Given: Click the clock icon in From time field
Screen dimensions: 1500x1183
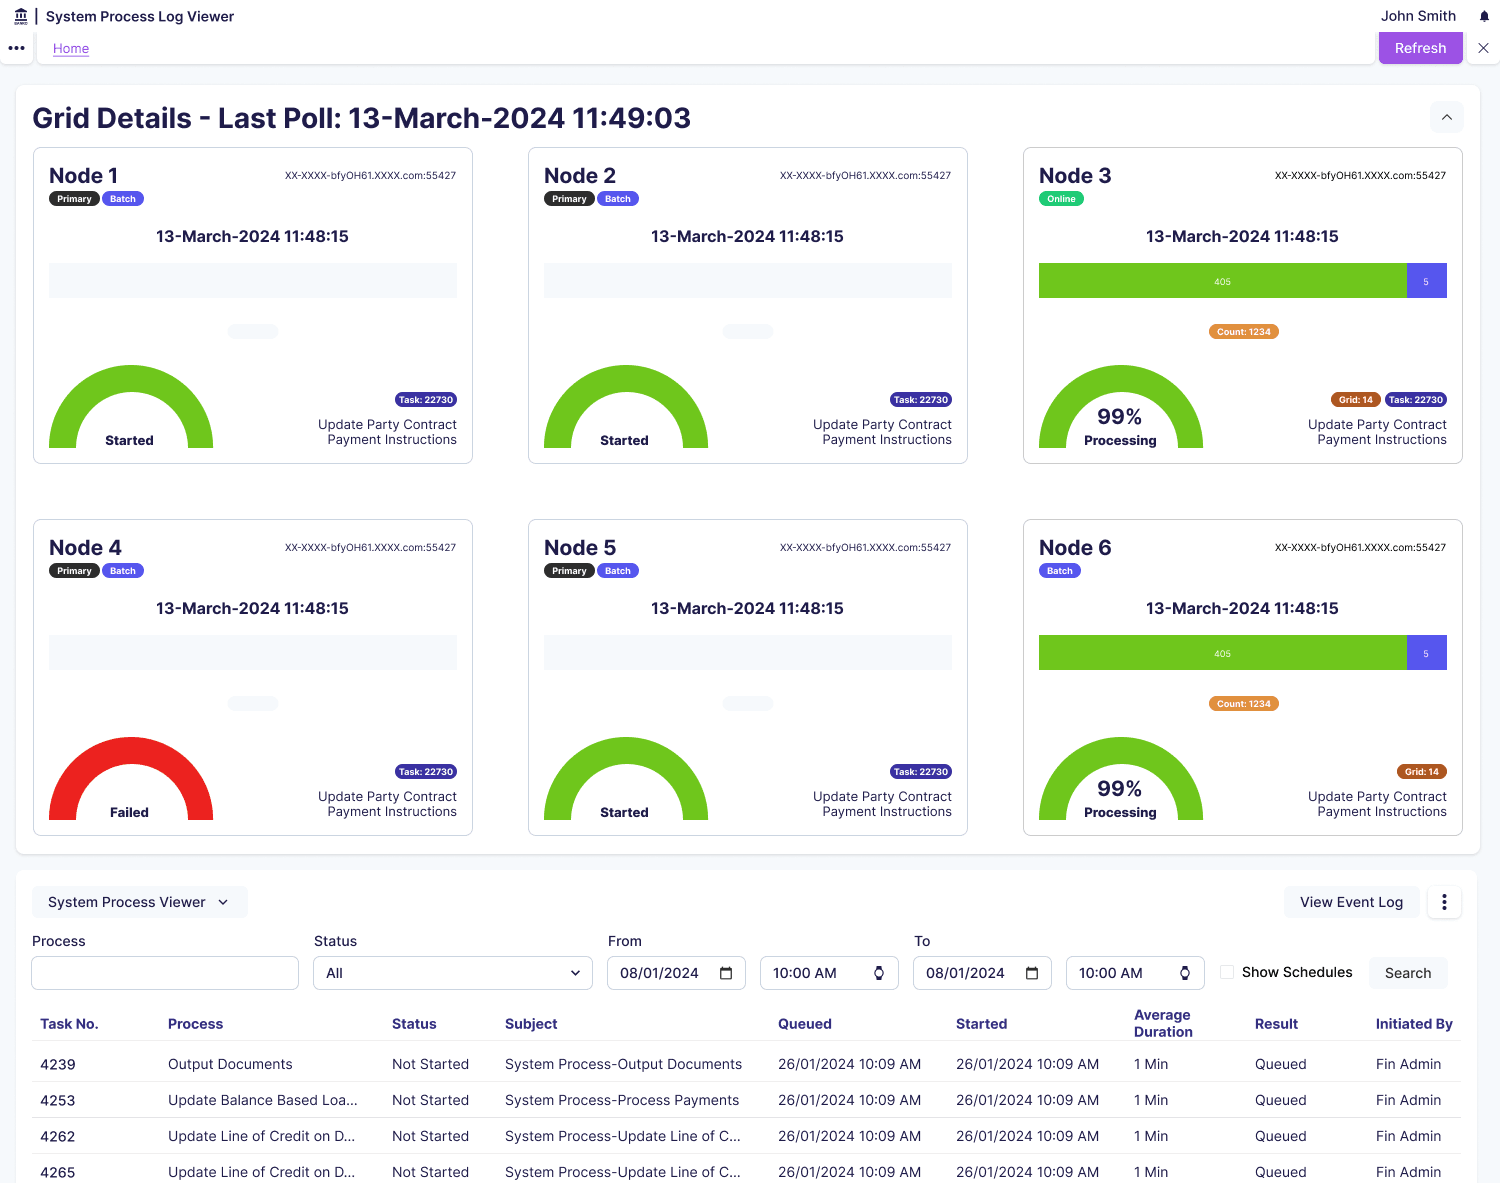Looking at the screenshot, I should coord(879,973).
